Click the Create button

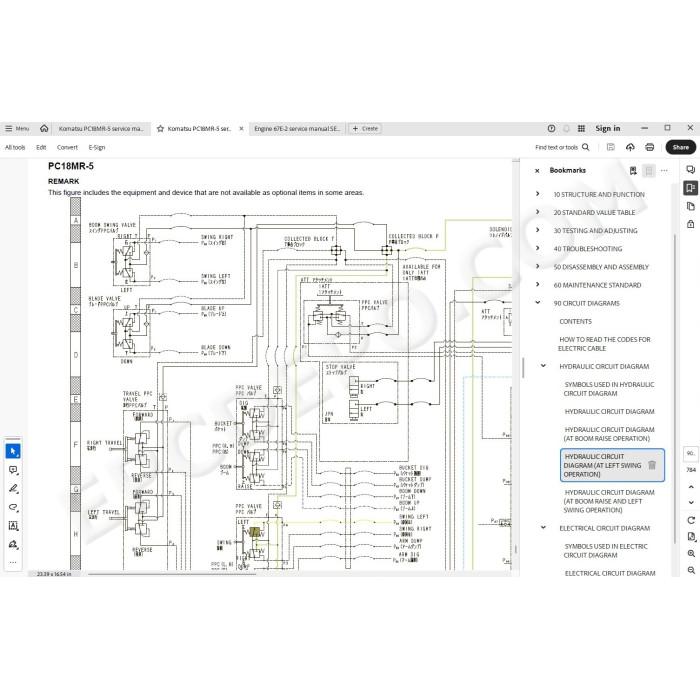365,129
